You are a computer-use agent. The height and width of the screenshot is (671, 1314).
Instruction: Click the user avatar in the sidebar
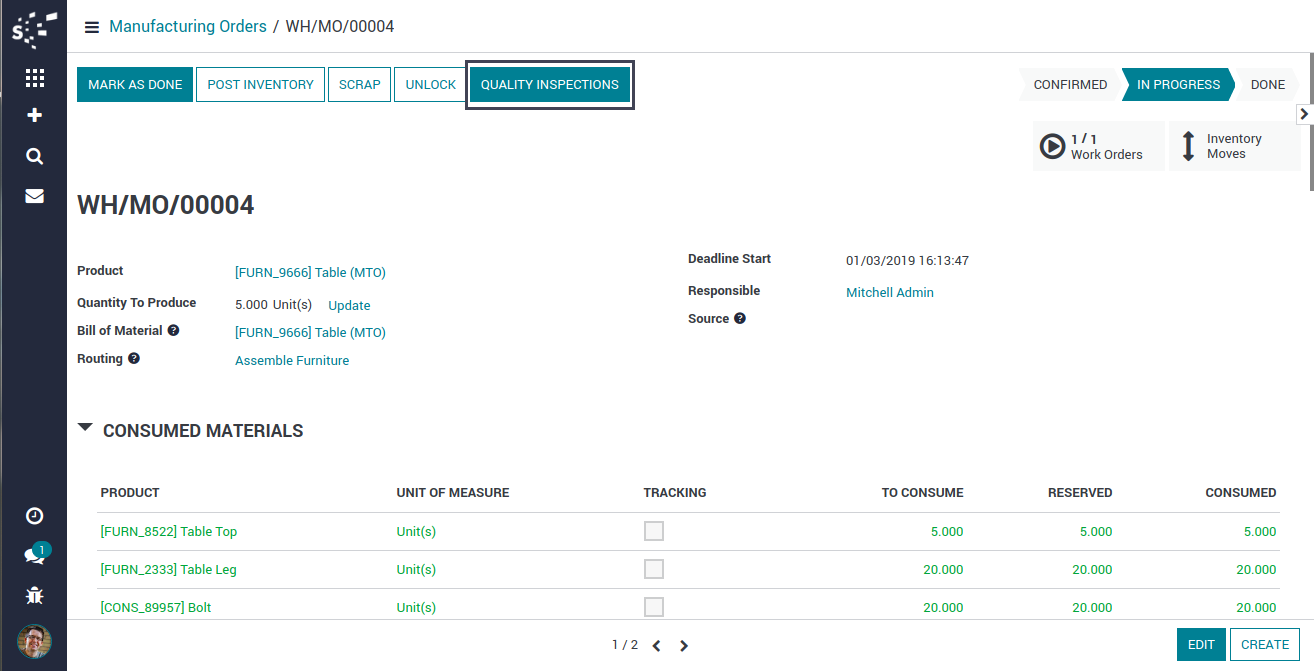(34, 641)
